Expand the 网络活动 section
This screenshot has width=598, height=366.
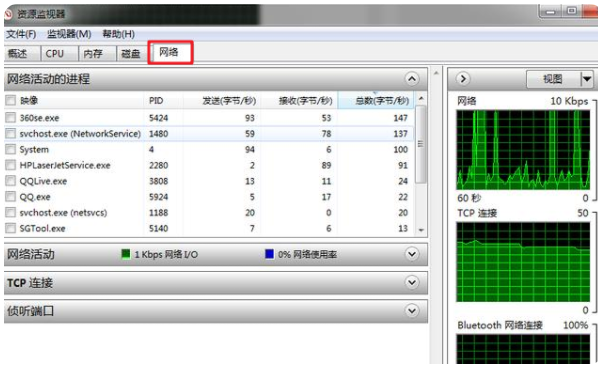click(x=412, y=254)
